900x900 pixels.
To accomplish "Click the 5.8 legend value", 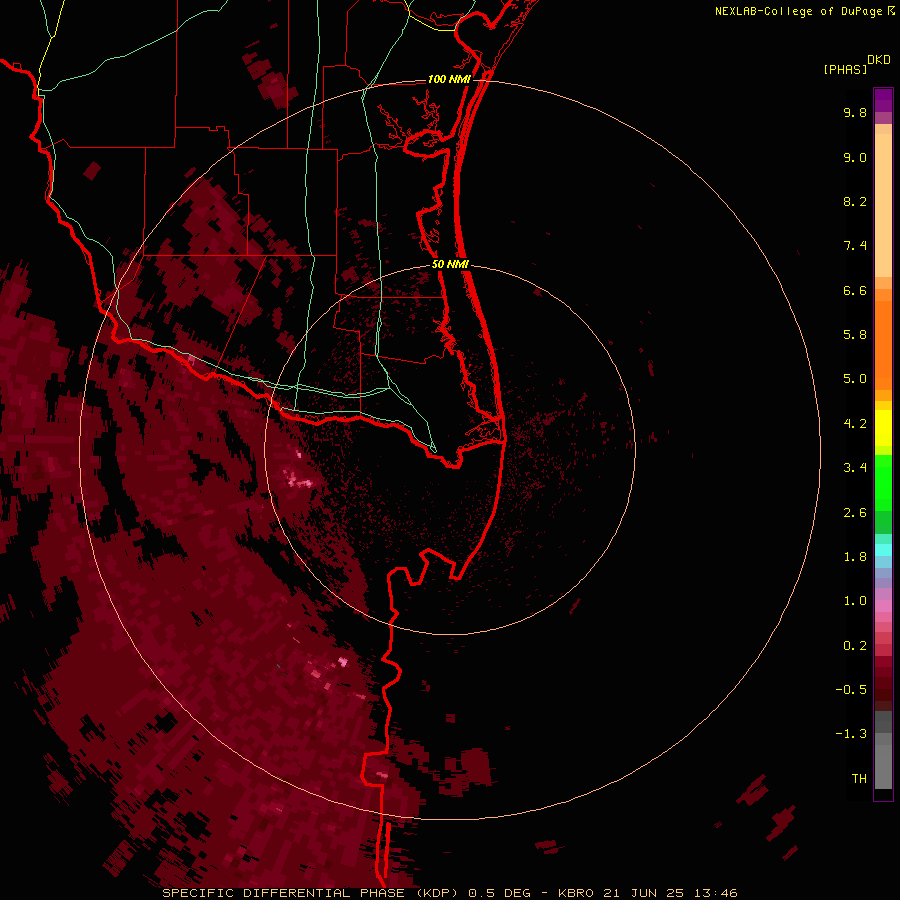I will click(x=855, y=335).
